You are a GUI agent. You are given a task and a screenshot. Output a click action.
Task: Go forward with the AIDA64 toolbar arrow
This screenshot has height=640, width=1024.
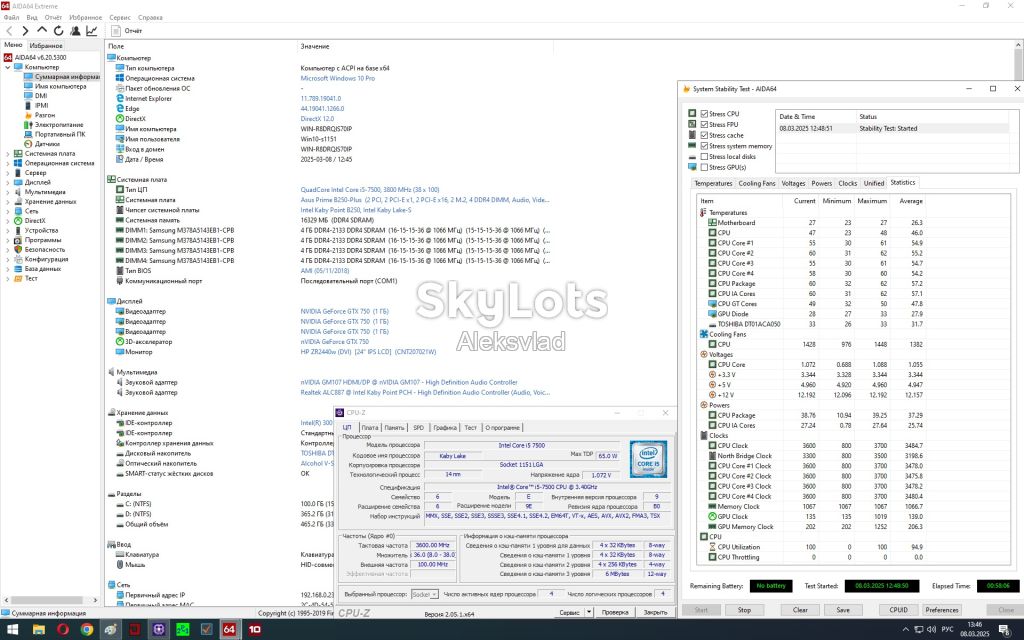pyautogui.click(x=25, y=31)
